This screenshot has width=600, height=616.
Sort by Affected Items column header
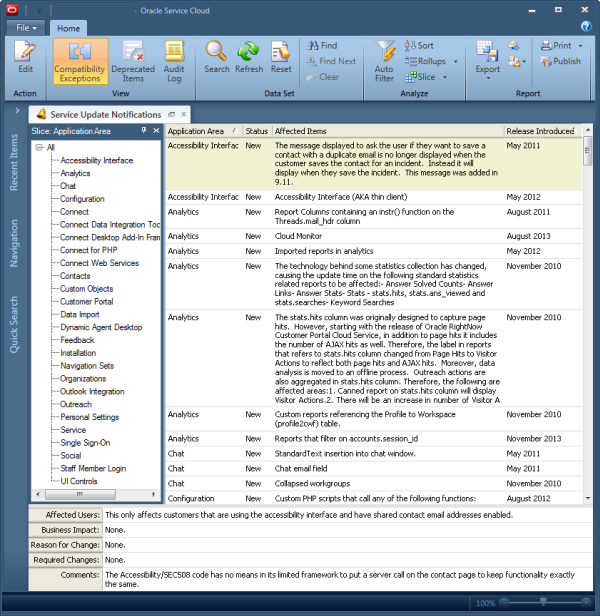(387, 131)
